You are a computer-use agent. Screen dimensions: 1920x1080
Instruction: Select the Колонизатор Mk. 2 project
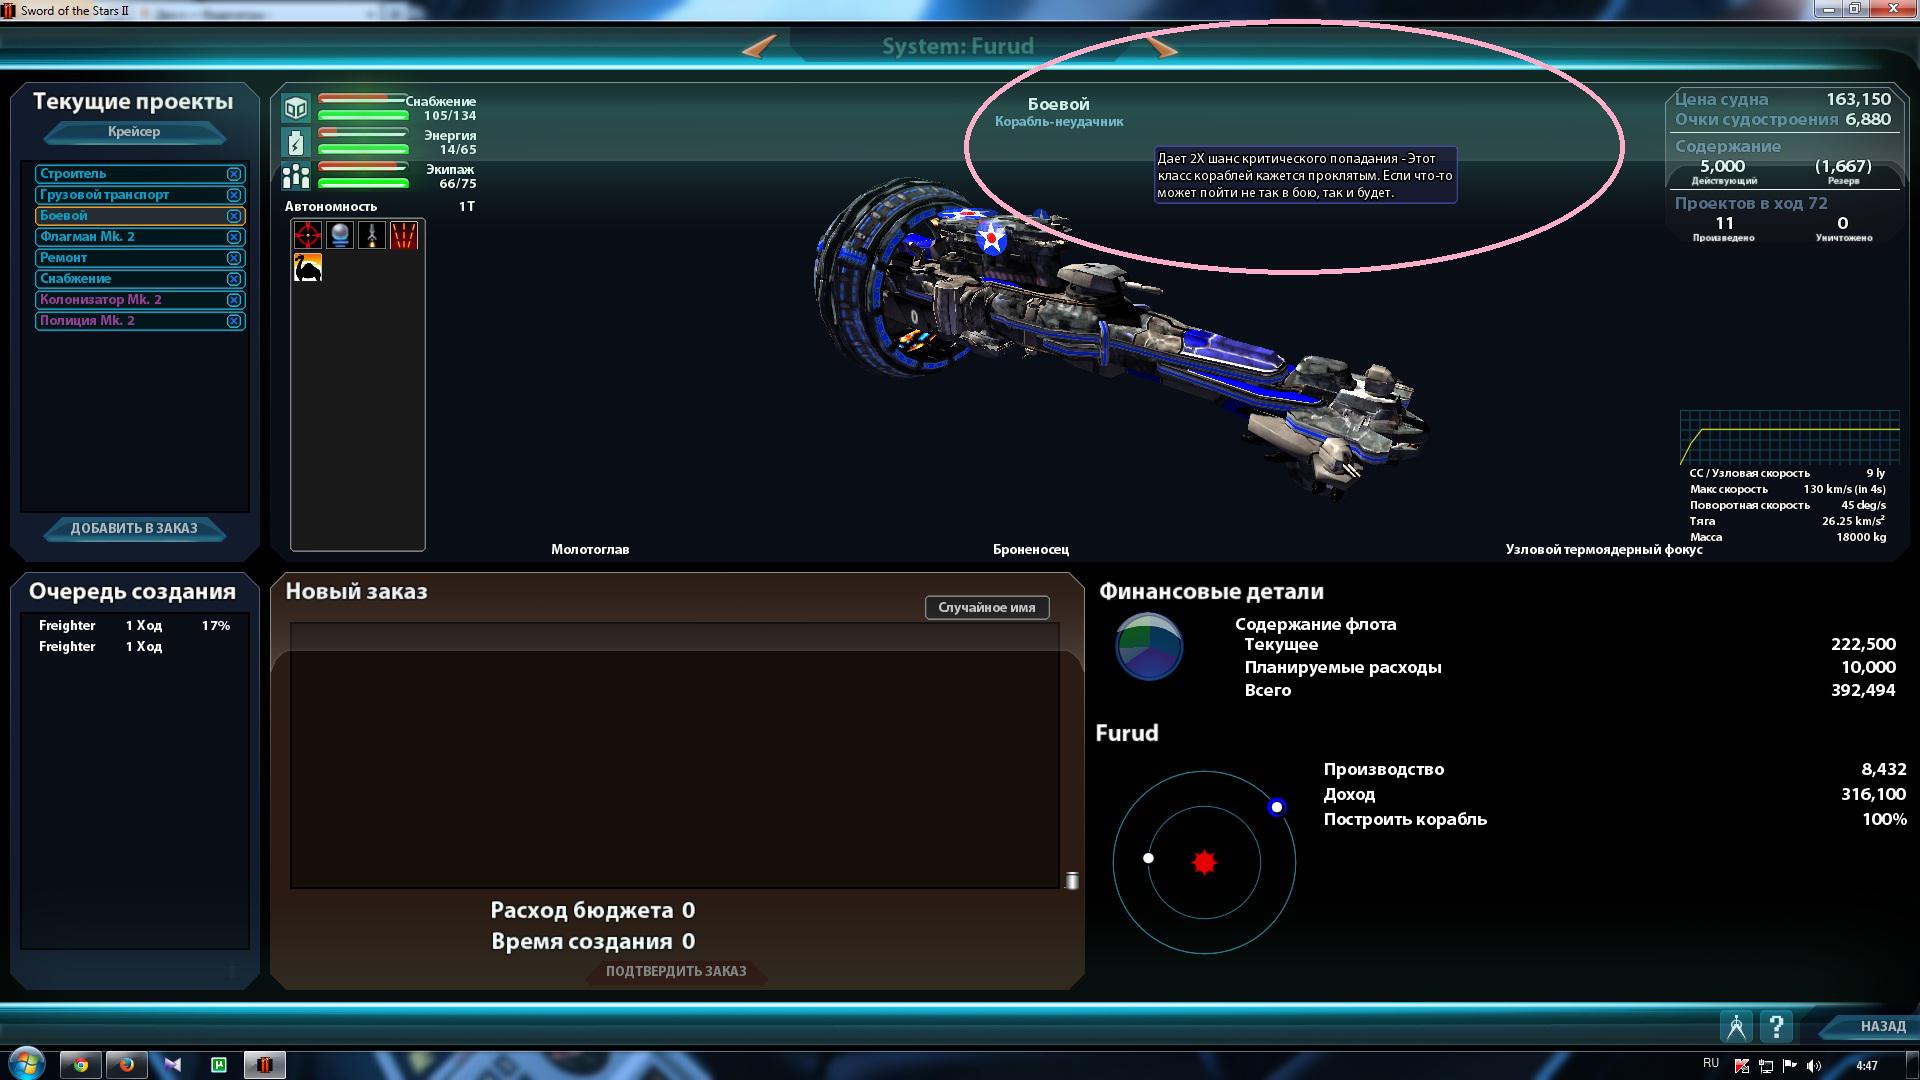[140, 300]
